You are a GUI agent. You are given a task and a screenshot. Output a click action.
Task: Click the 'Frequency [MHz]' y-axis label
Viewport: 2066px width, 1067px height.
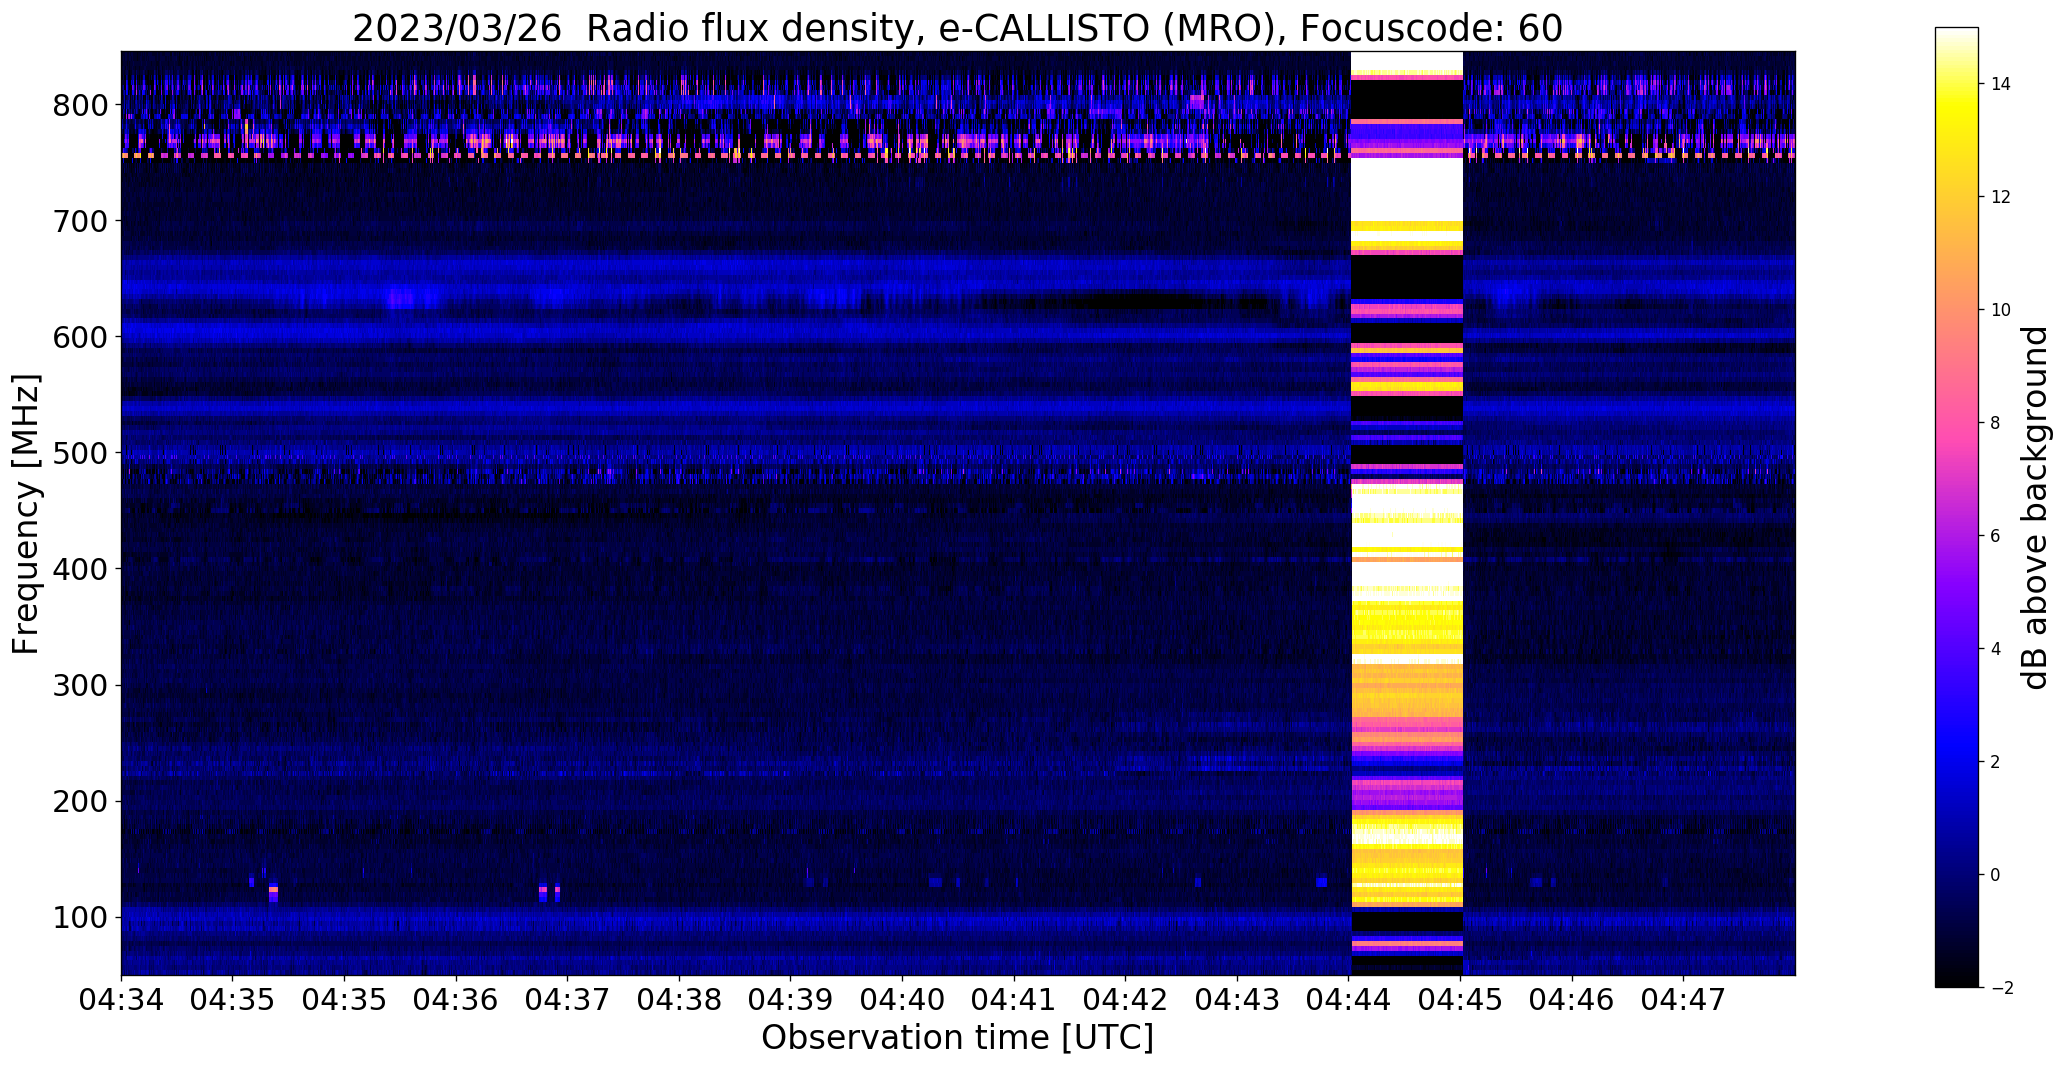coord(26,514)
